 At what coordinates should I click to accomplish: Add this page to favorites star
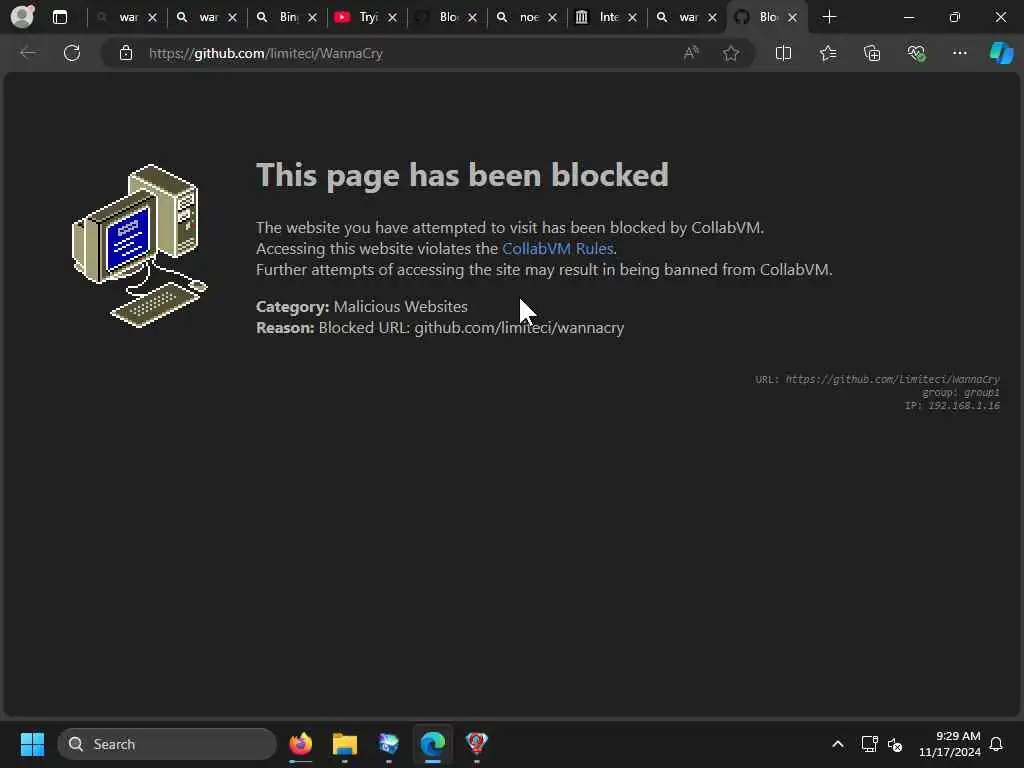(731, 53)
